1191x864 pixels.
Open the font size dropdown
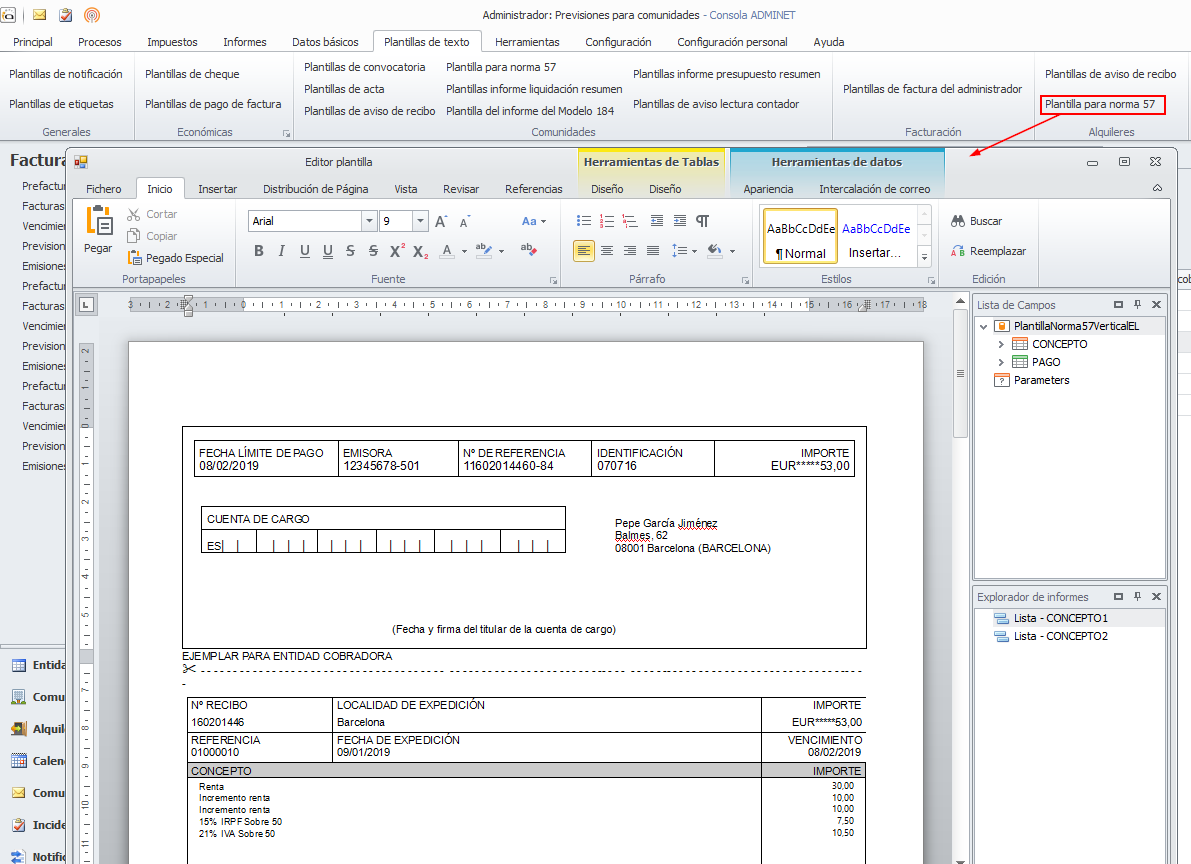pyautogui.click(x=420, y=221)
